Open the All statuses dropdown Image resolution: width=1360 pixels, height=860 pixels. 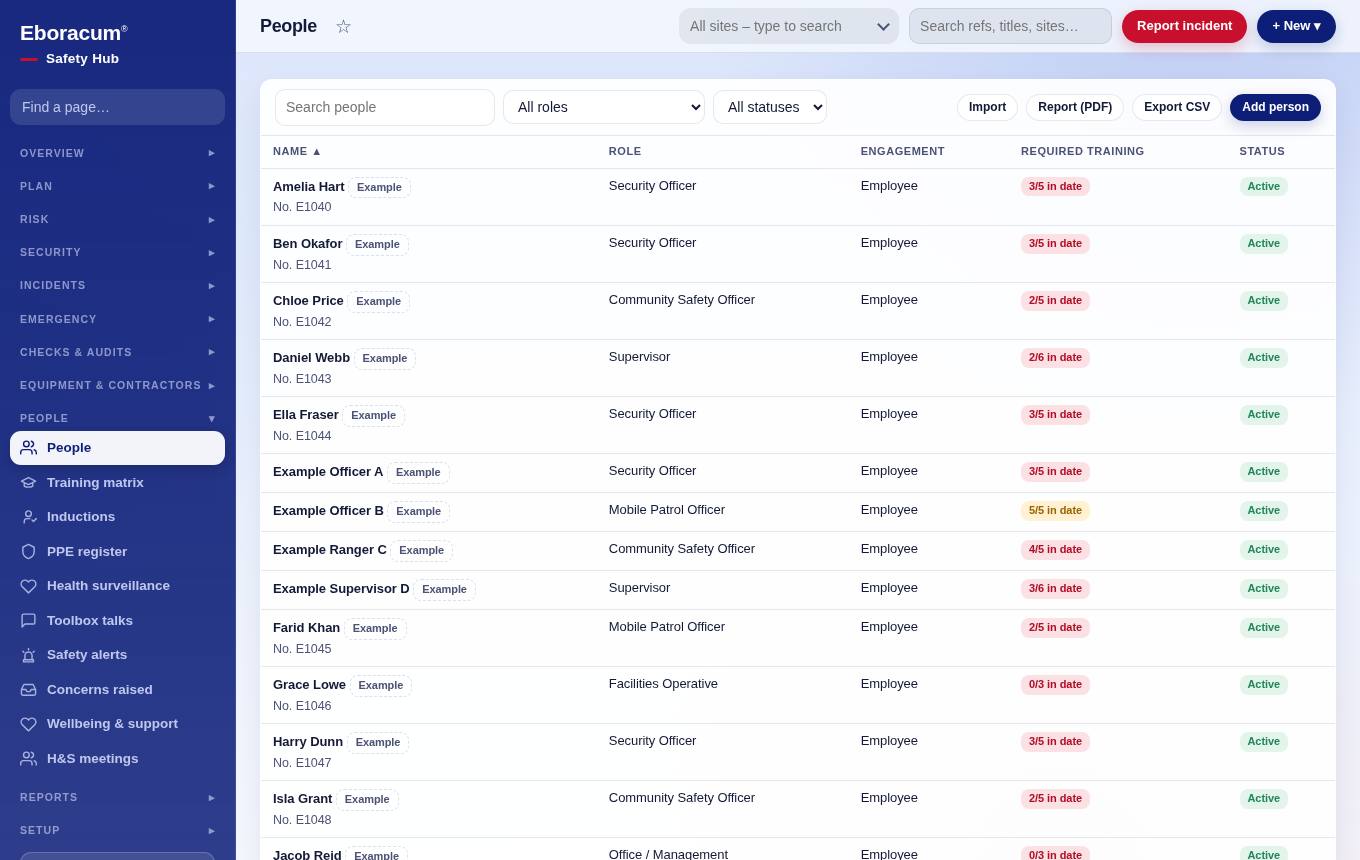[770, 107]
